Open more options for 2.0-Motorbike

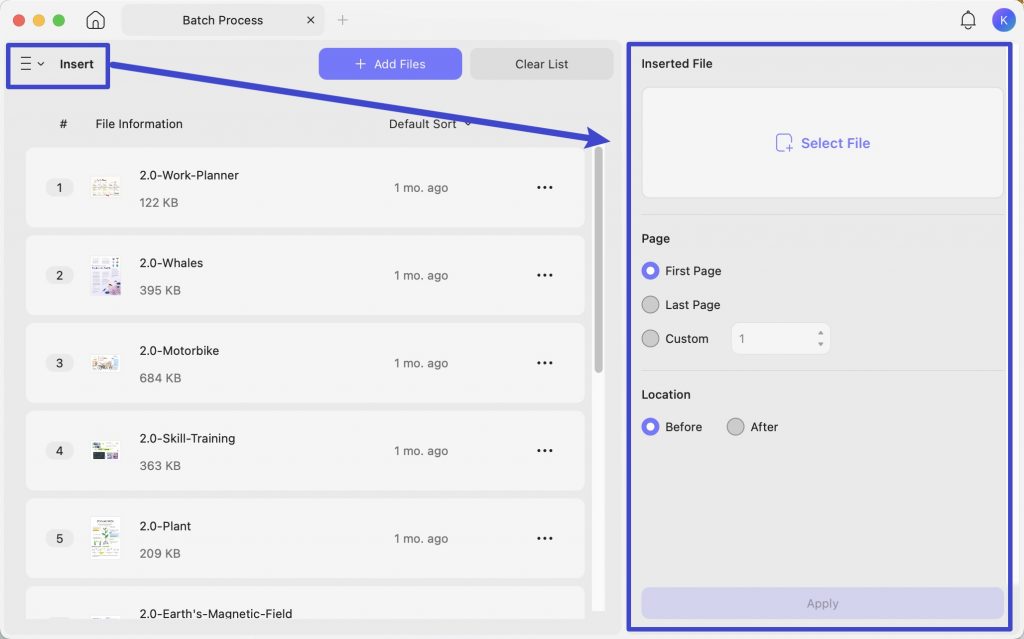pos(545,363)
